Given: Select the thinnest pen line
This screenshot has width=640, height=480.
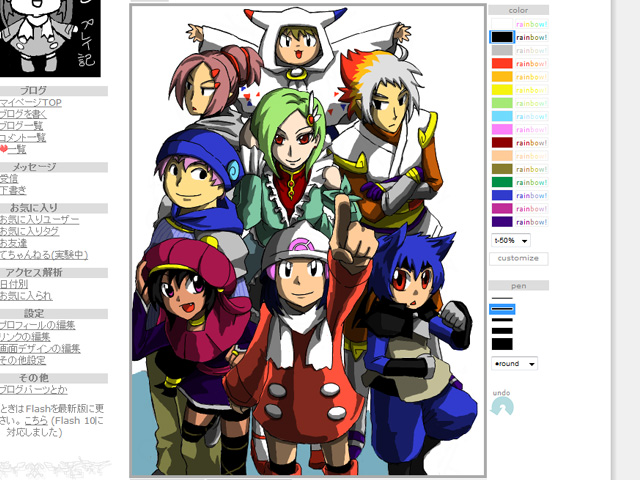Looking at the screenshot, I should pyautogui.click(x=502, y=298).
